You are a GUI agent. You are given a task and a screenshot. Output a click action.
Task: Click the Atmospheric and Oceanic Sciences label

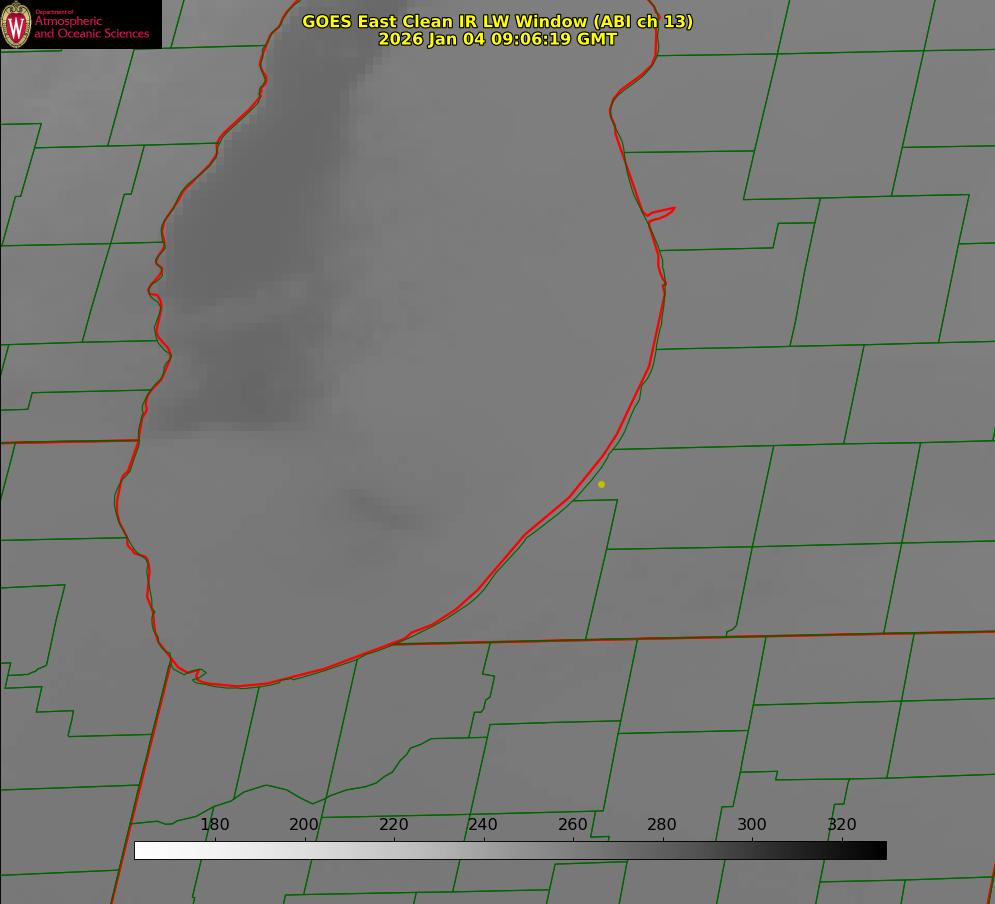[91, 27]
